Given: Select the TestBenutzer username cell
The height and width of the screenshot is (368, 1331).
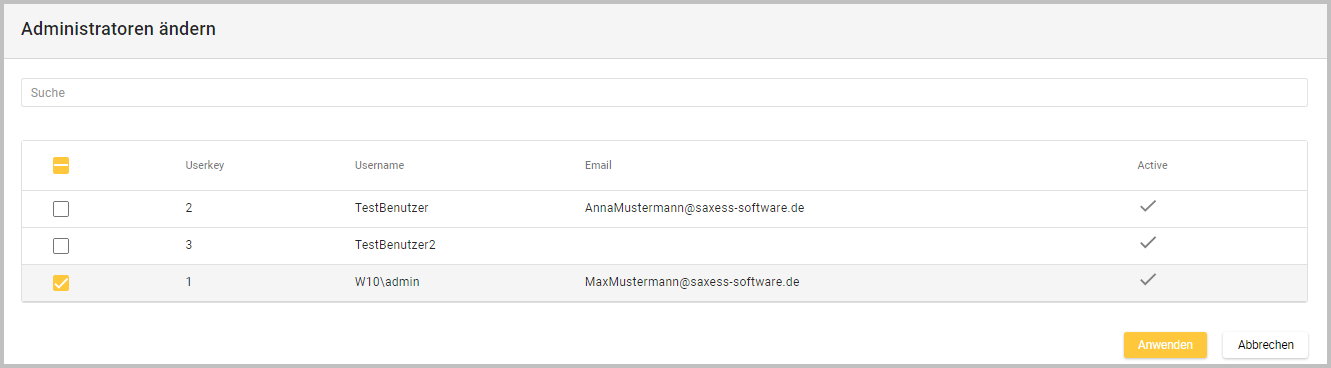Looking at the screenshot, I should [x=392, y=208].
